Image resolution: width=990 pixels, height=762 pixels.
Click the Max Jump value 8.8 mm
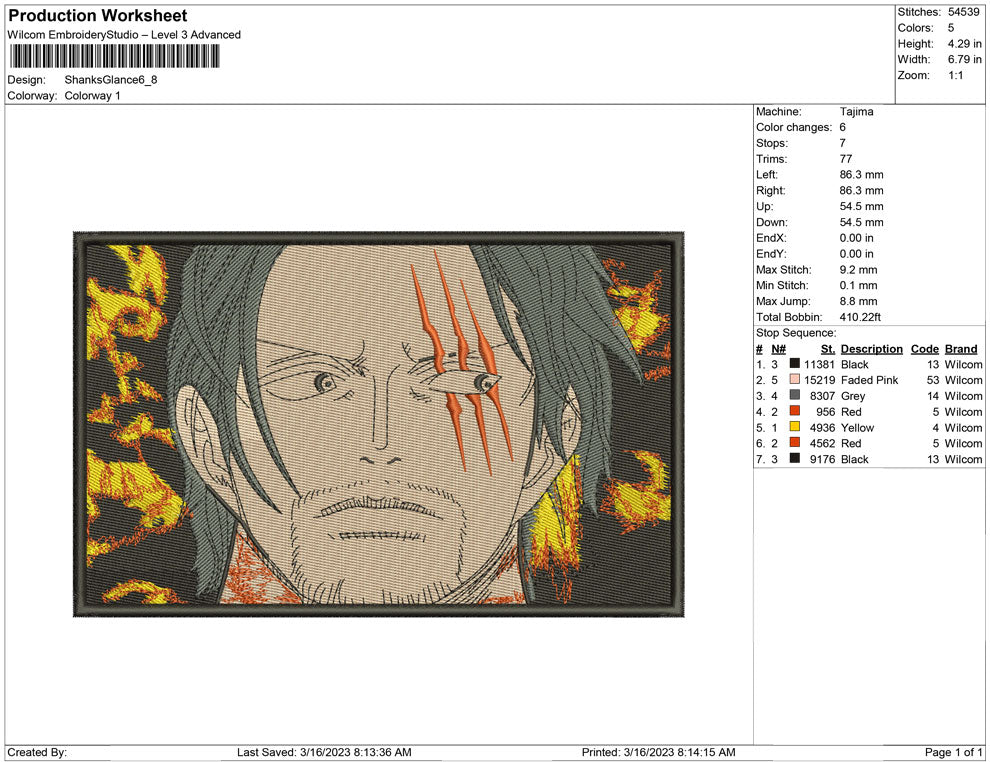[x=859, y=301]
